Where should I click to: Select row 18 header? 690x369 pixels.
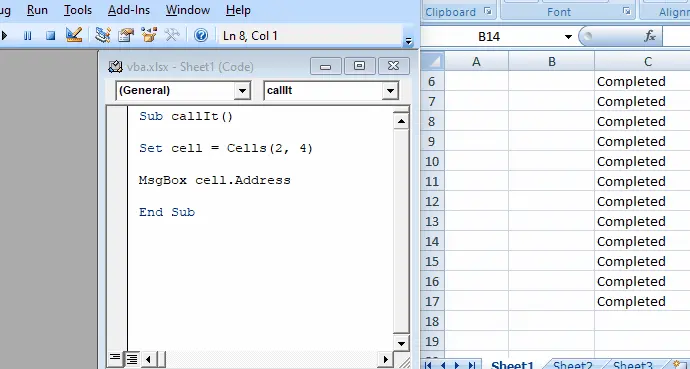[x=432, y=322]
